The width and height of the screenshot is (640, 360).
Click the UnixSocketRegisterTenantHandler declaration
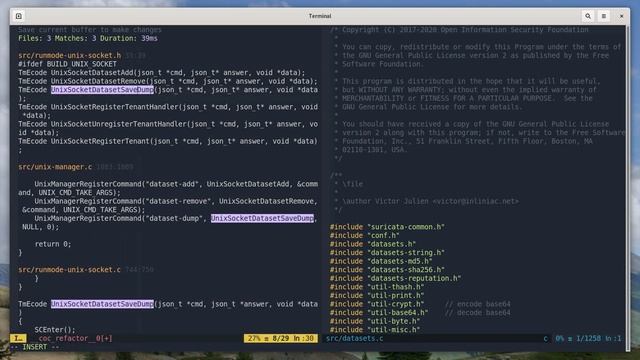point(168,111)
